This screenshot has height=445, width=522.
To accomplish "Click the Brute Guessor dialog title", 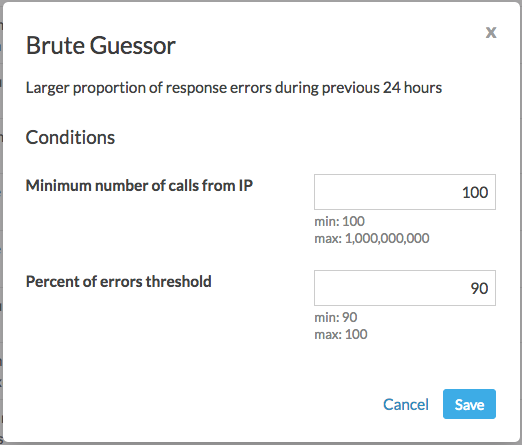I will 101,46.
